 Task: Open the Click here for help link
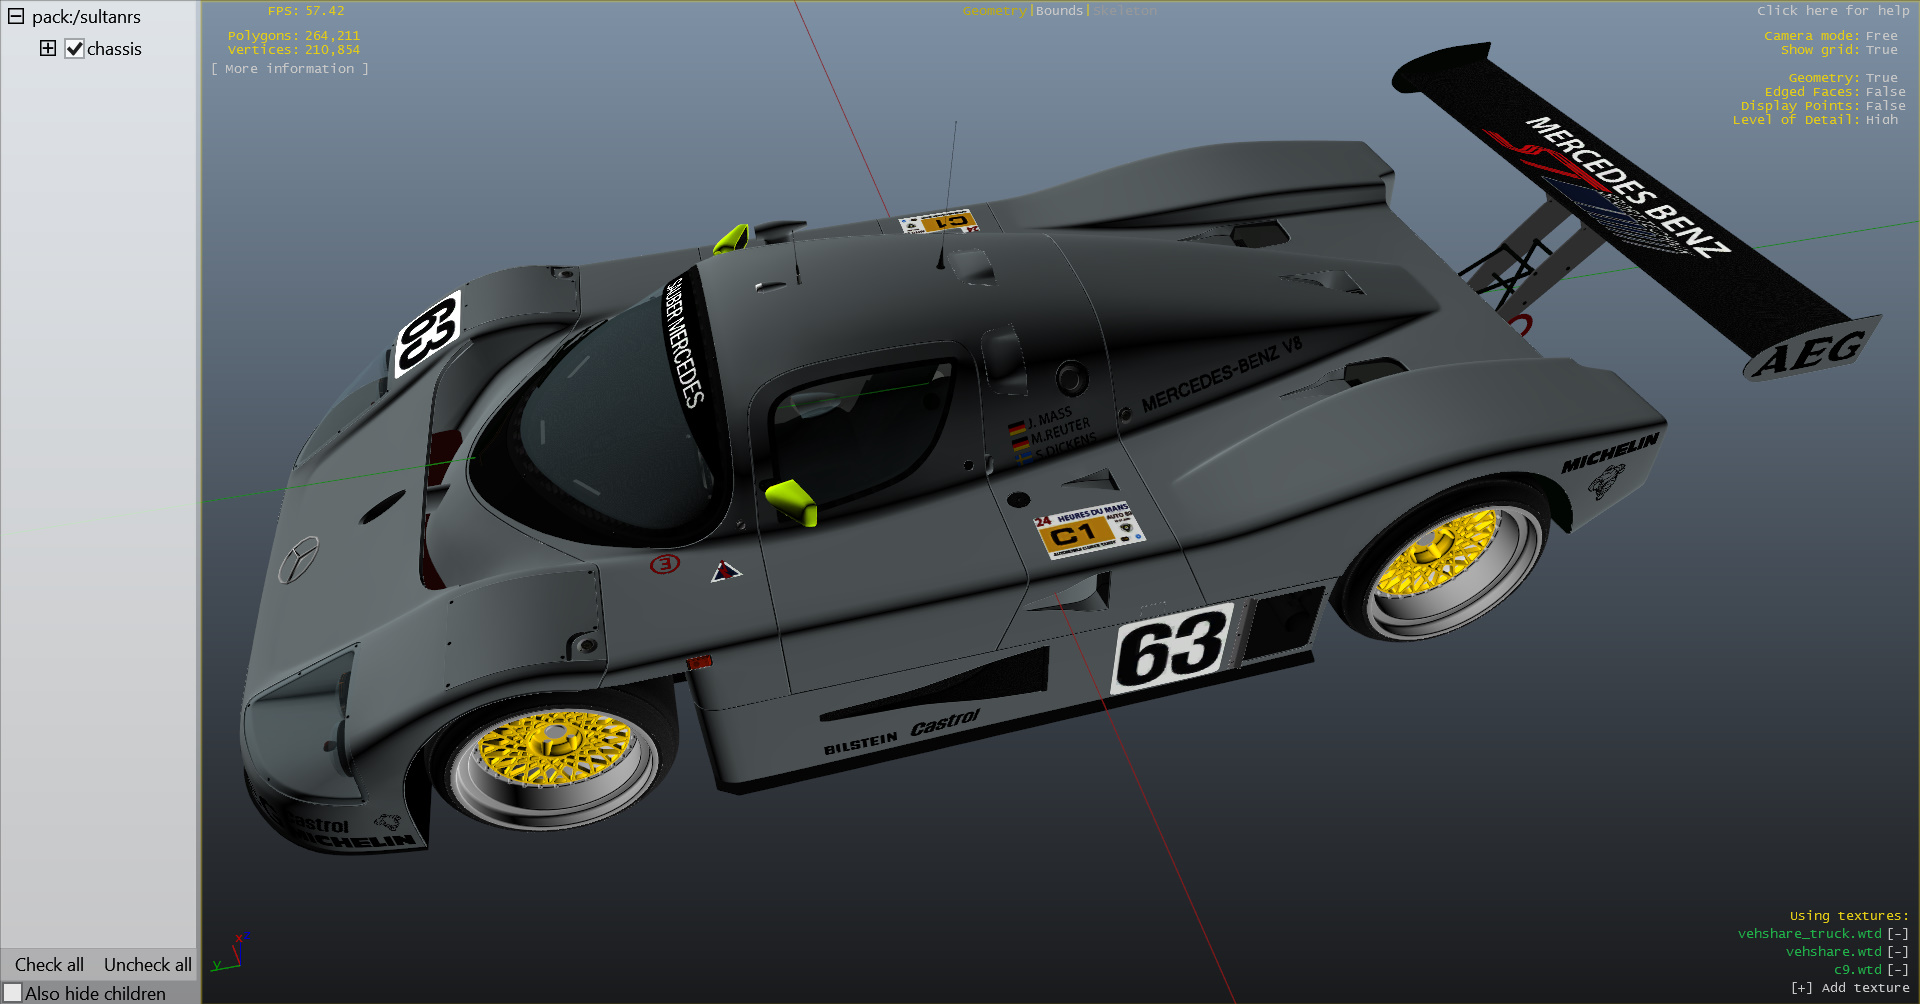(1832, 11)
